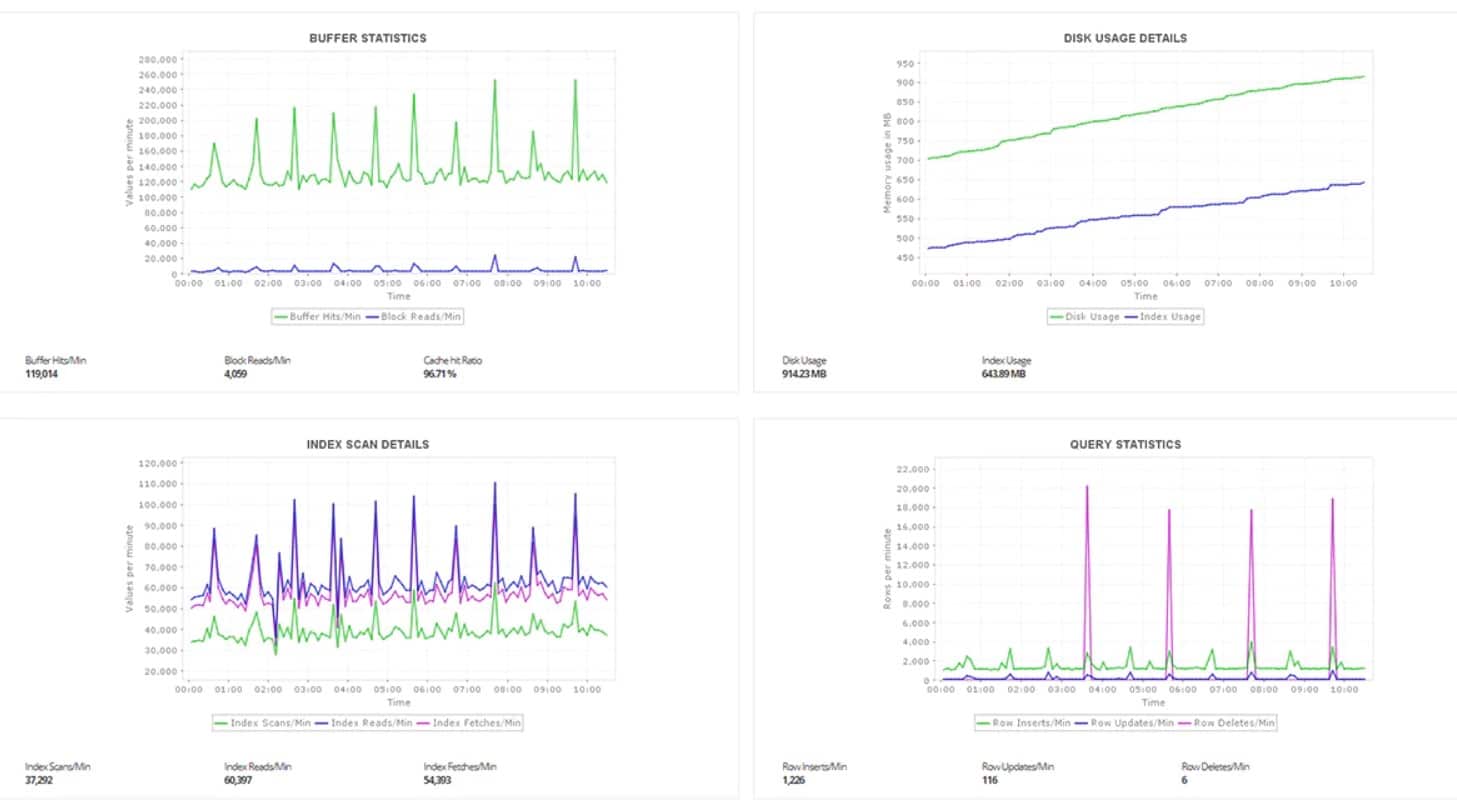
Task: Click 'Values per minute' label on Index Scan Details
Action: pos(128,571)
